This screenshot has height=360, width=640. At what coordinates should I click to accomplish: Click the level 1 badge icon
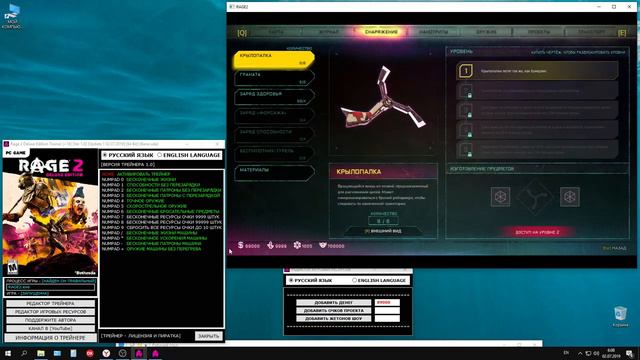click(466, 71)
